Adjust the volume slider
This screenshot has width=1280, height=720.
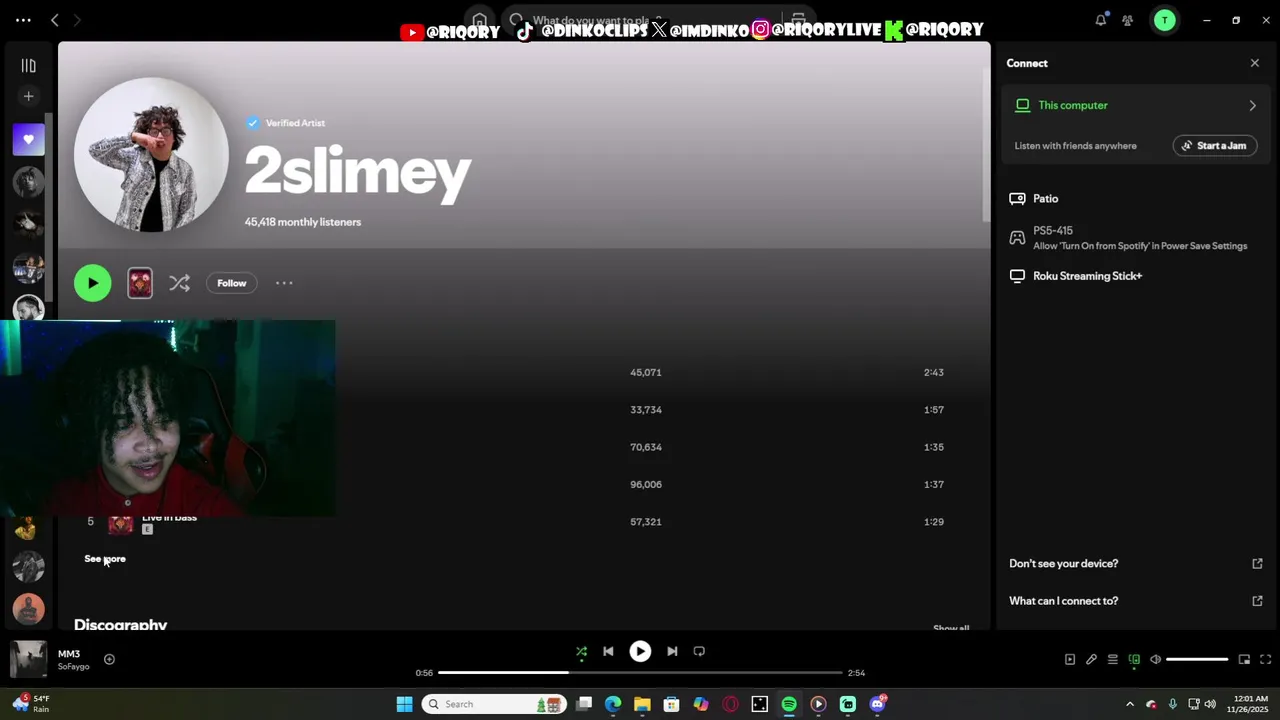[x=1197, y=660]
